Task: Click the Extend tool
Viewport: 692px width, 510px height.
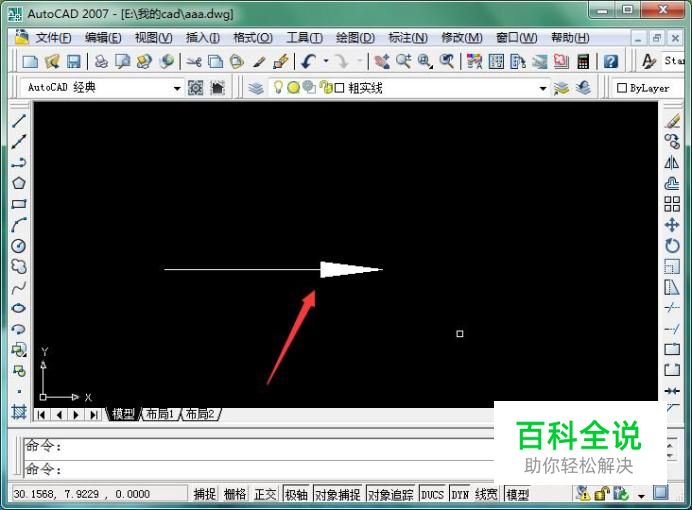Action: point(672,329)
